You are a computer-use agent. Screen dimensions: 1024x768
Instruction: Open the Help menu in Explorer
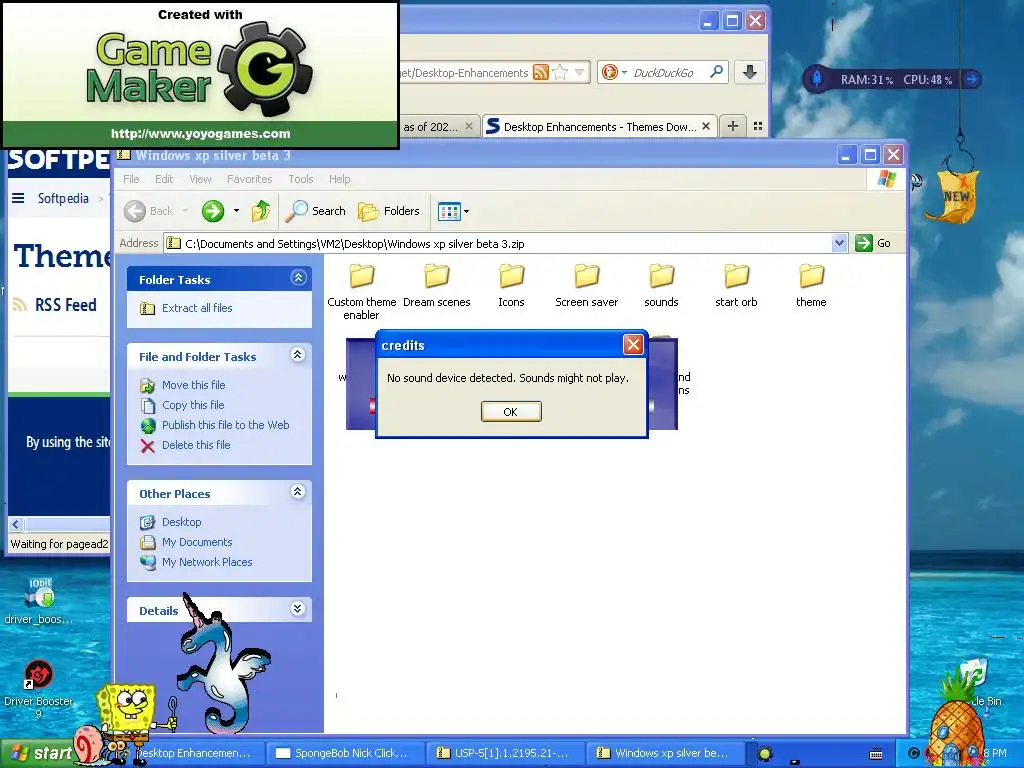(x=340, y=179)
